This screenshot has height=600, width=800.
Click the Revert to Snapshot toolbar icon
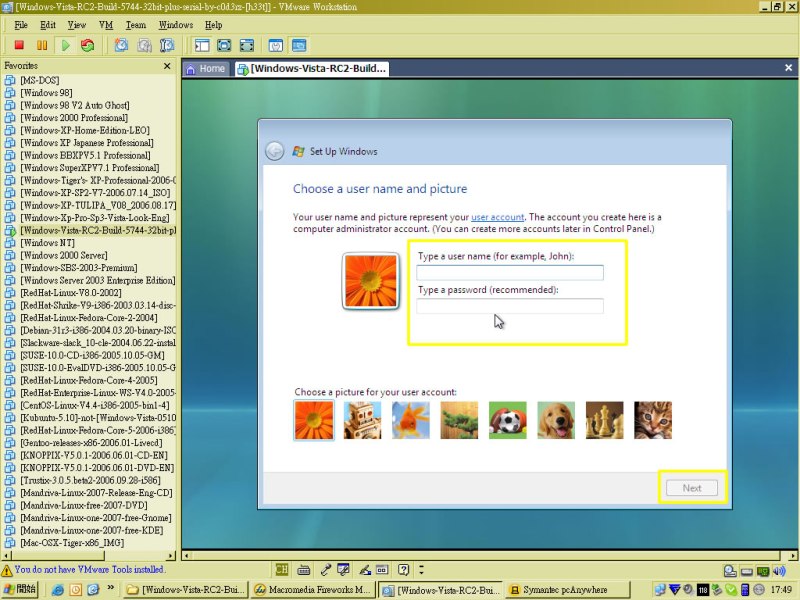click(x=144, y=45)
